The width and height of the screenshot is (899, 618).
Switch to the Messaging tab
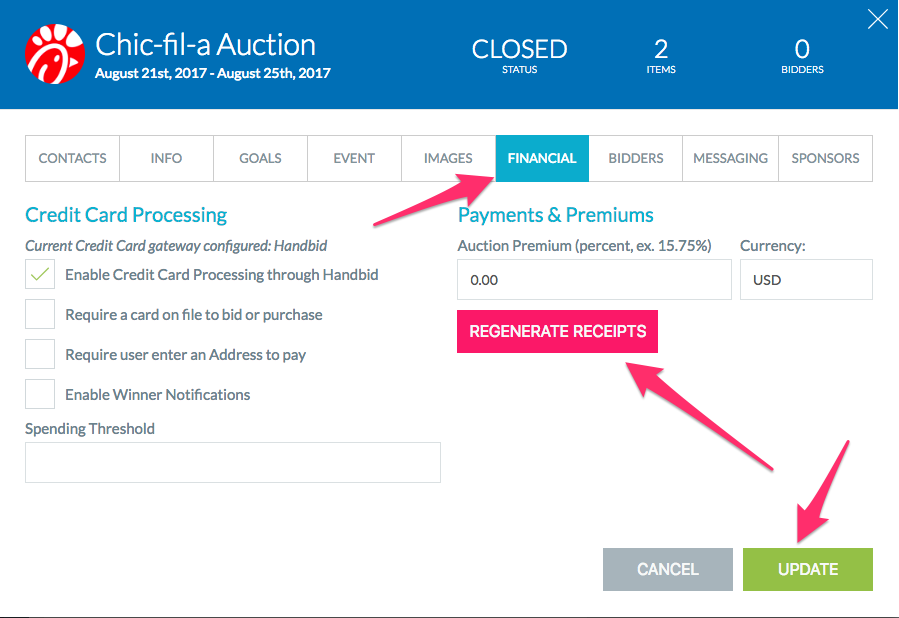pos(730,158)
